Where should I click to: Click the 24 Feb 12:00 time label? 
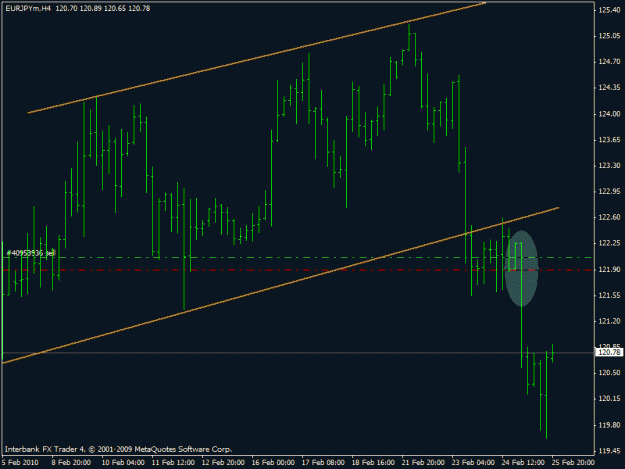point(523,462)
